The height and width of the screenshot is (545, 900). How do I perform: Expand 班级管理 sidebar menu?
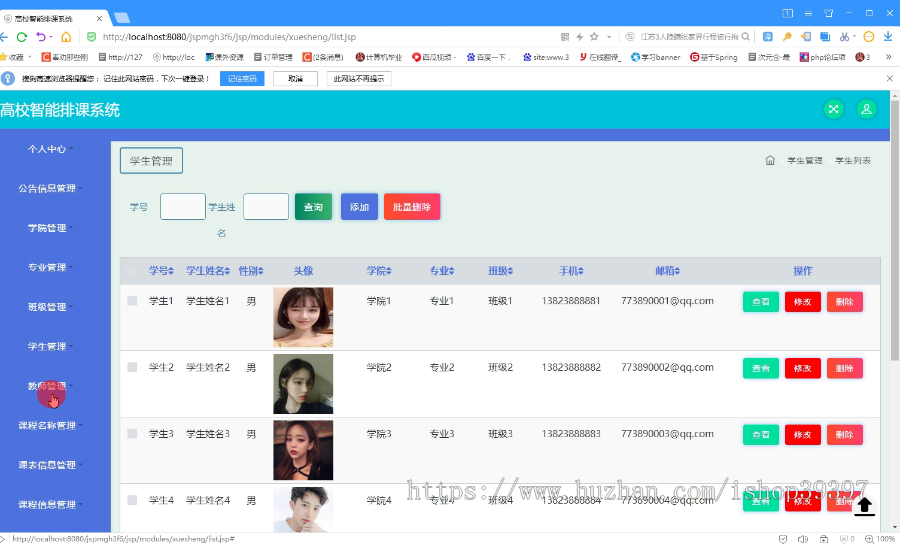click(51, 307)
